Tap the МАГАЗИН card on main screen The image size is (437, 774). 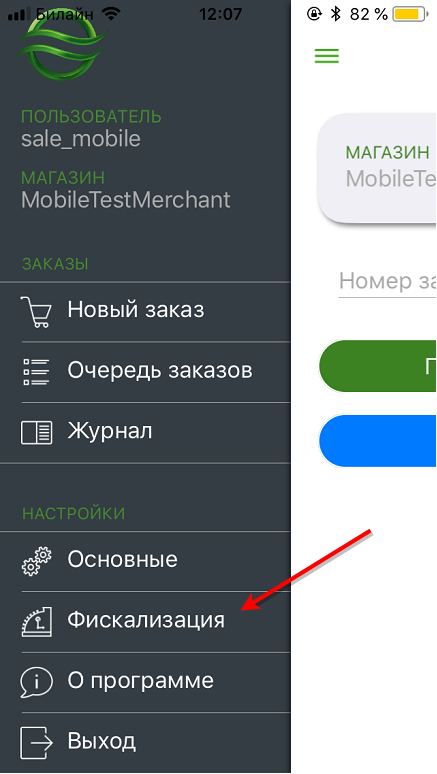point(377,169)
